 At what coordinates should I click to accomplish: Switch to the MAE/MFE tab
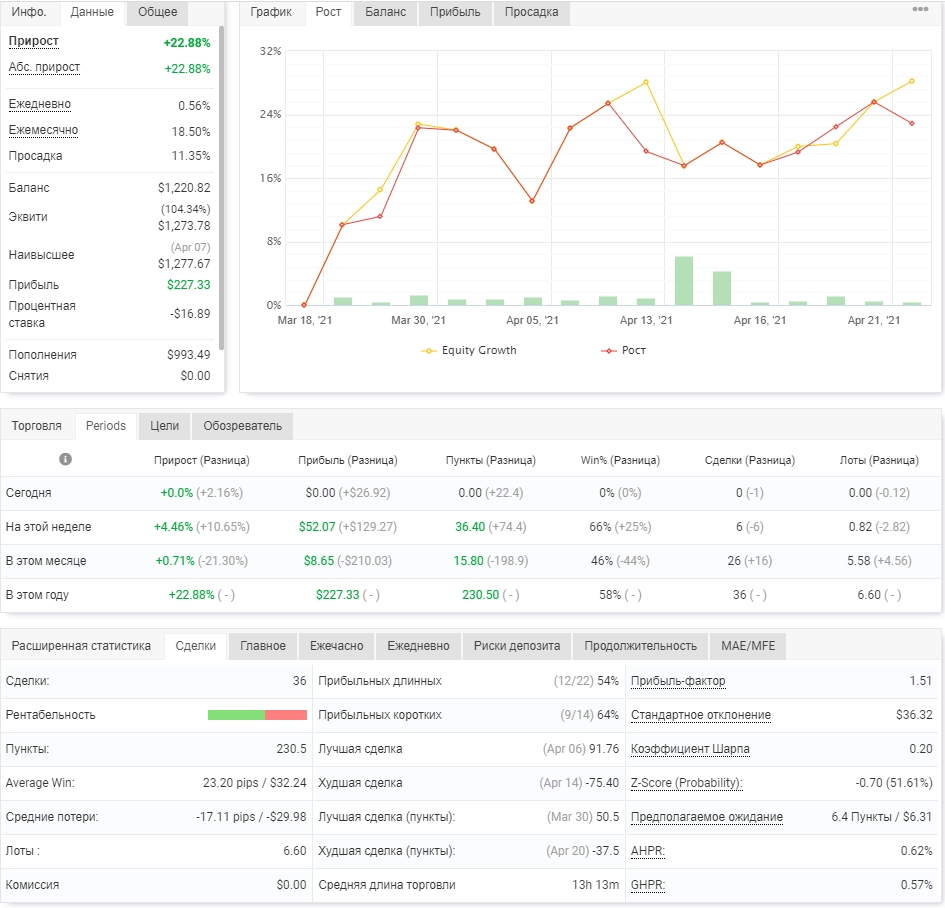click(x=748, y=646)
